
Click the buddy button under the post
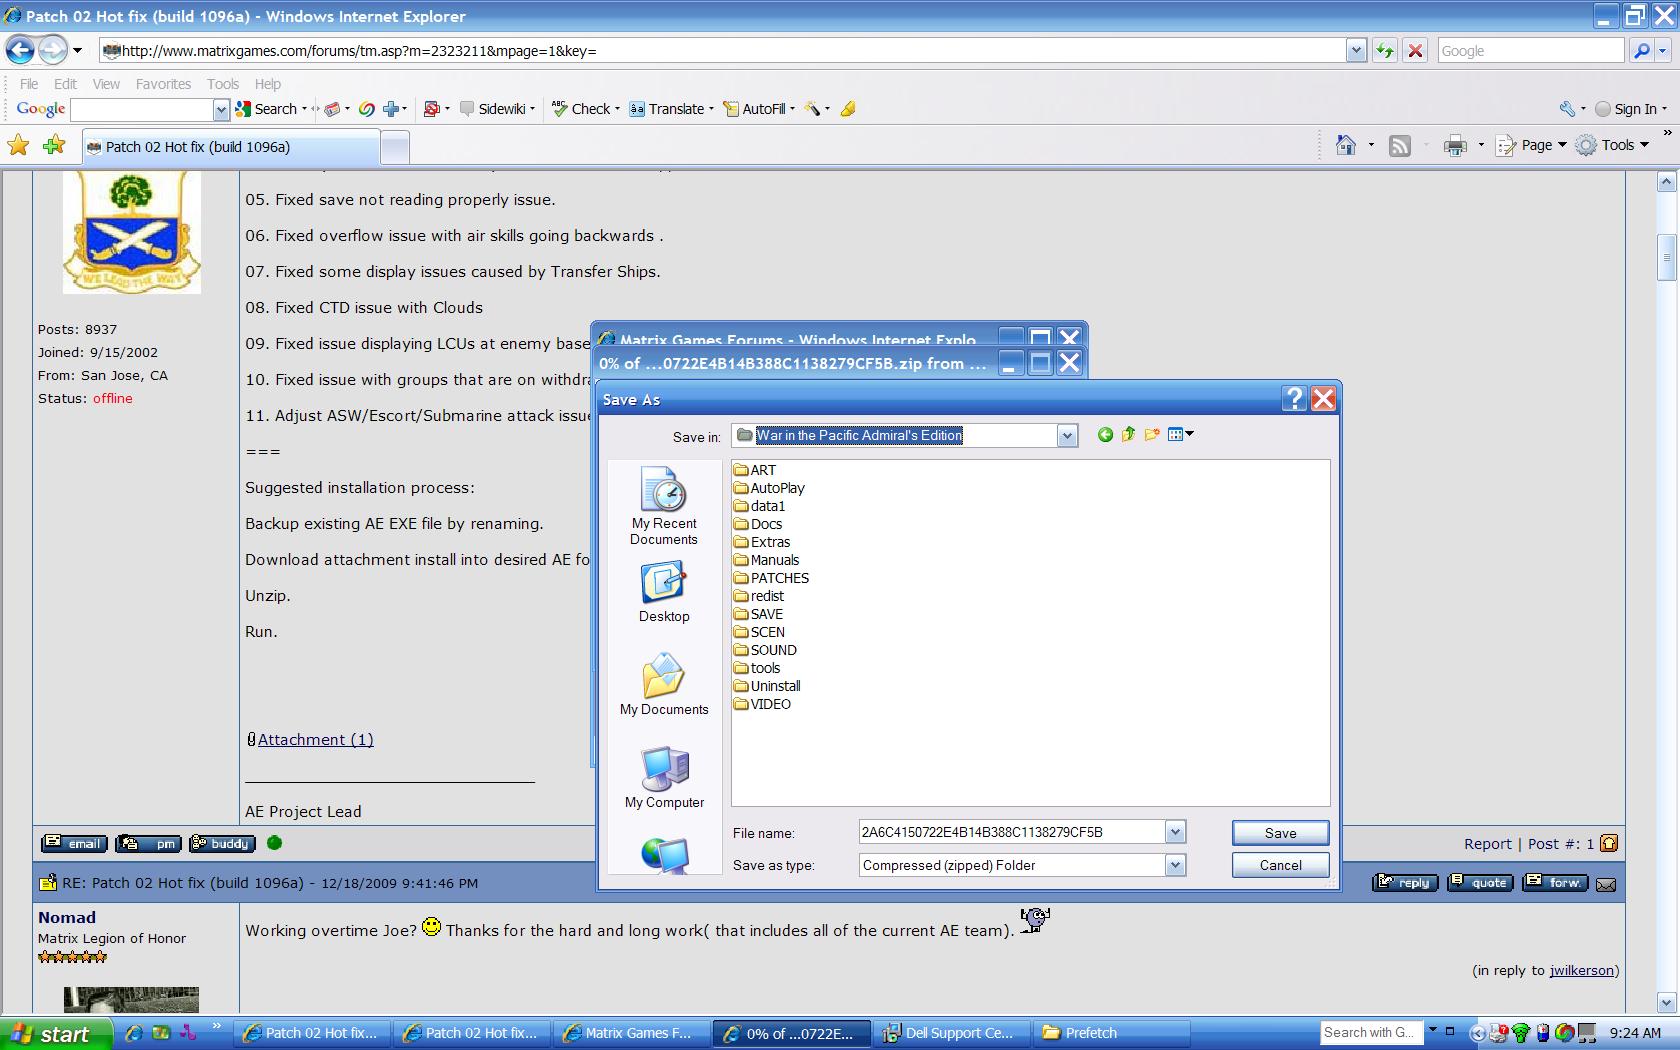point(222,843)
